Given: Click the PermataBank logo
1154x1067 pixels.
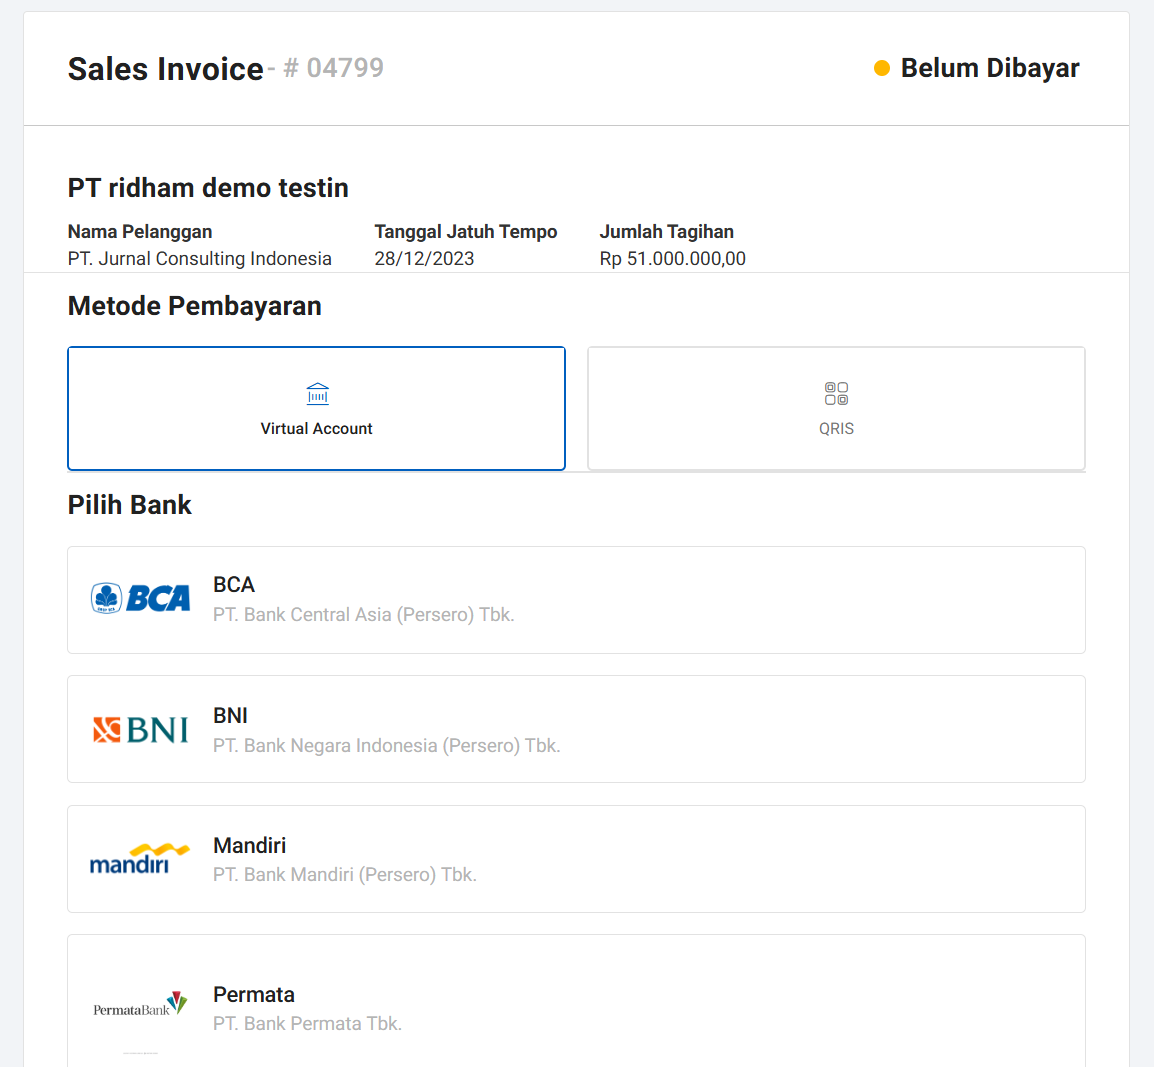Looking at the screenshot, I should (x=140, y=1004).
